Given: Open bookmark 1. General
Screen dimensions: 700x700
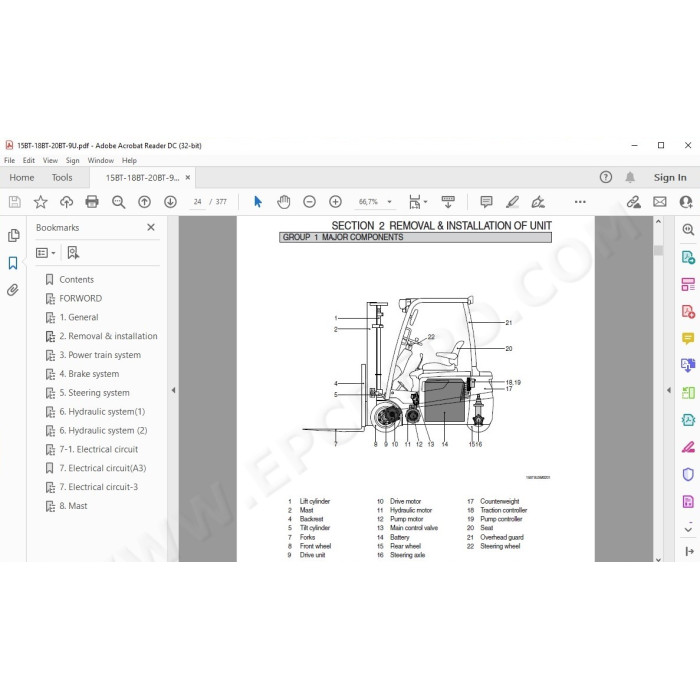Looking at the screenshot, I should (79, 317).
